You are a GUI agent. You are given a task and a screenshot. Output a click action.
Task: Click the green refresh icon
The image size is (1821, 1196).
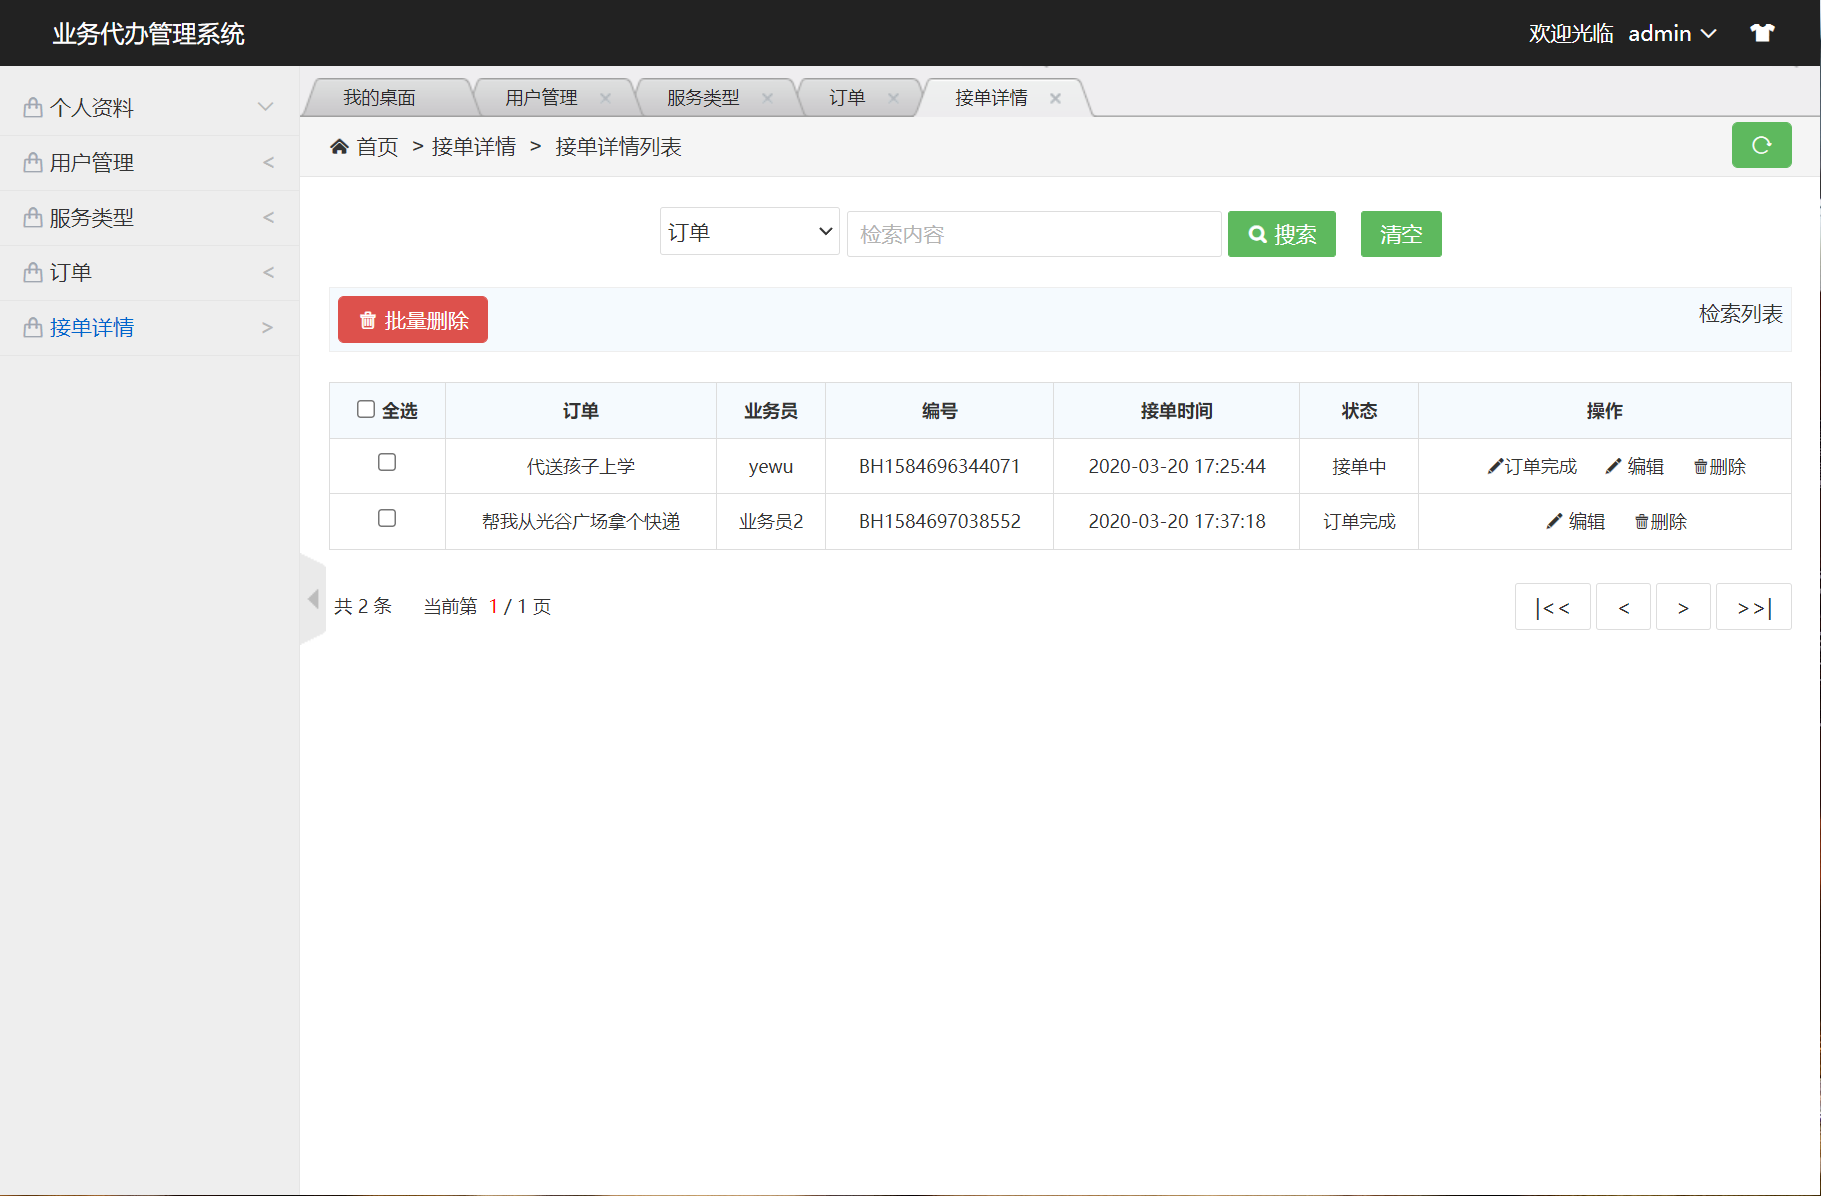(1761, 145)
